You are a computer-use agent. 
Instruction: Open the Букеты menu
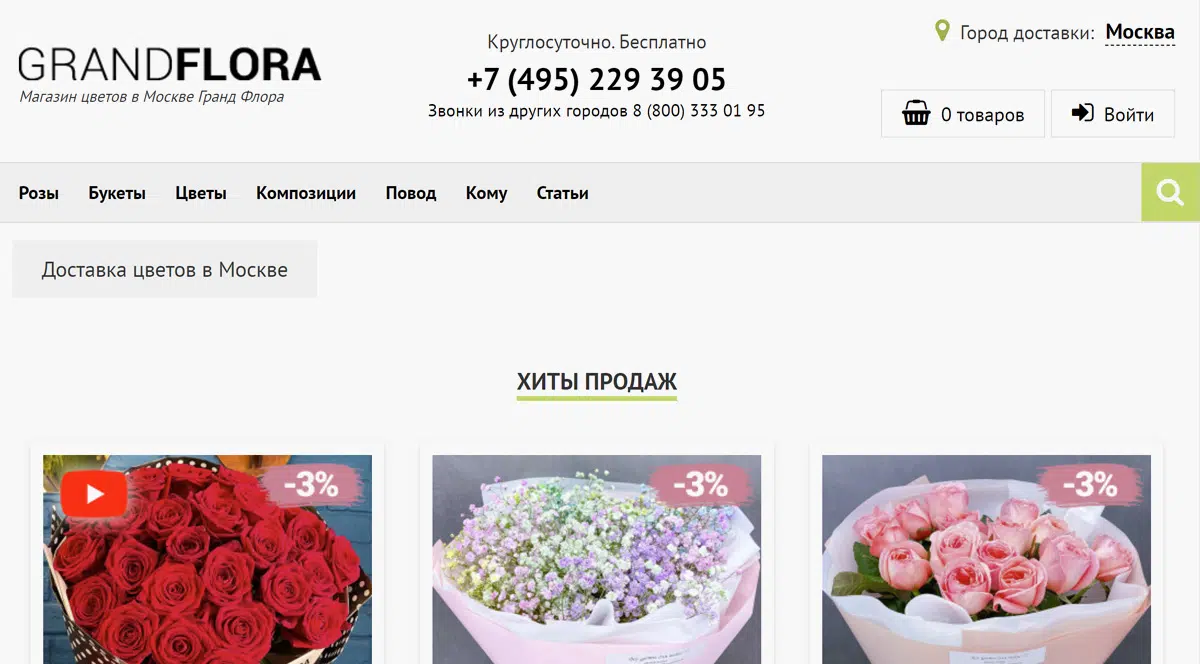(117, 193)
